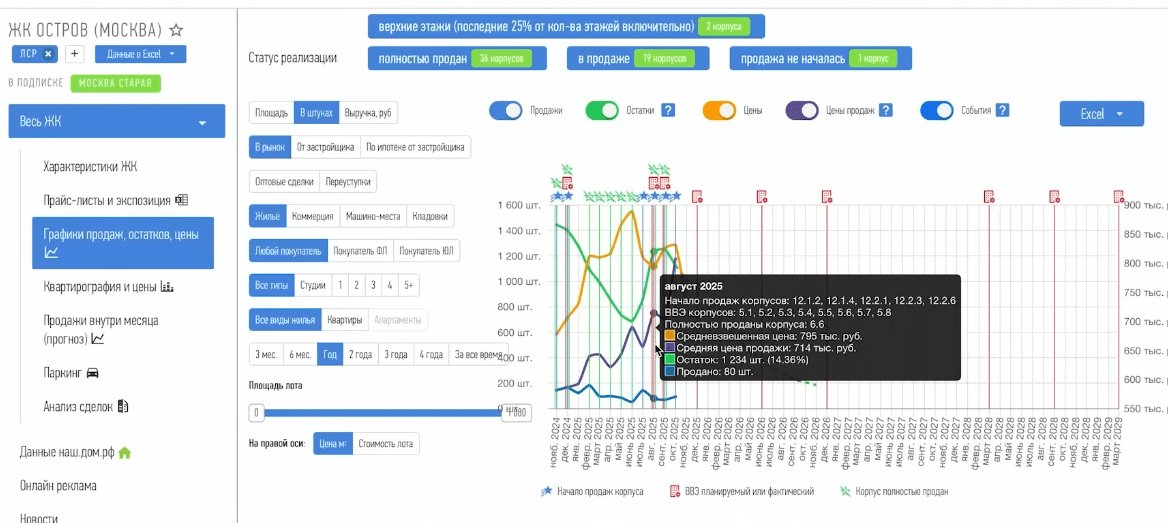The image size is (1168, 523).
Task: Filter by в продаже status
Action: pos(638,58)
